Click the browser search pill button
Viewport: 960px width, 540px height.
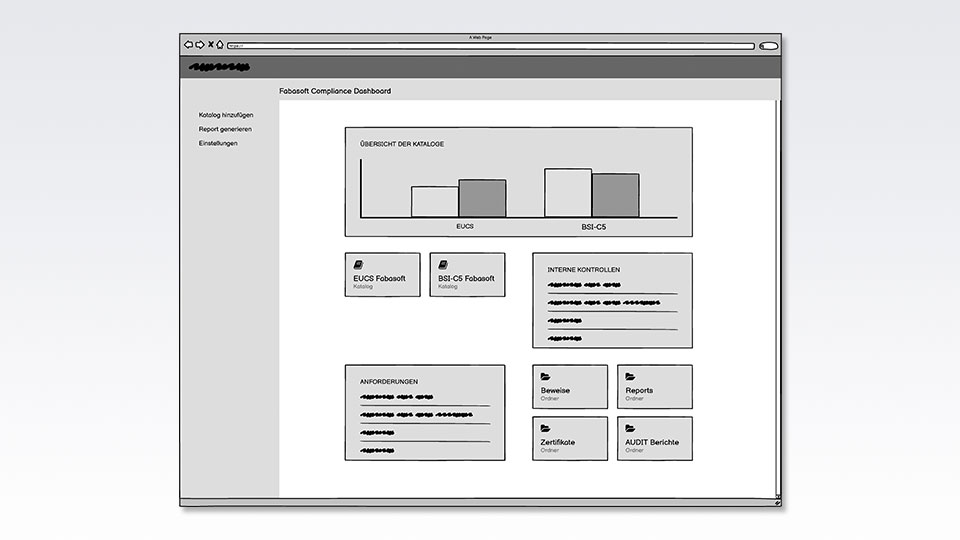768,46
